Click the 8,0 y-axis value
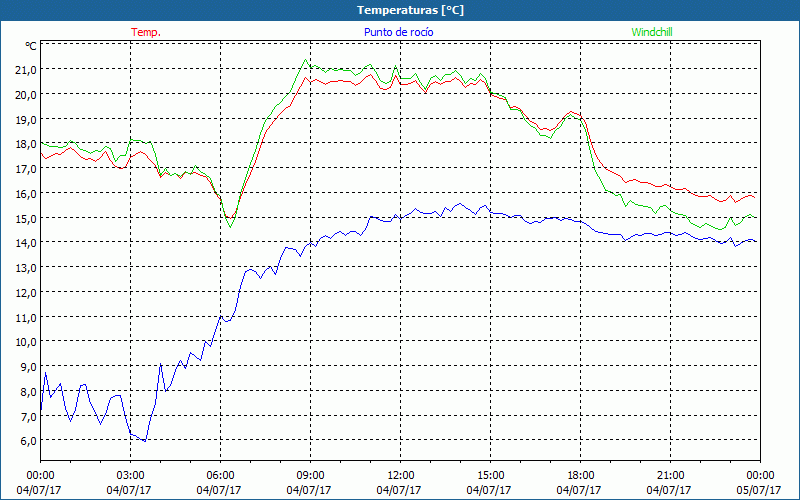This screenshot has width=800, height=500. pos(28,392)
